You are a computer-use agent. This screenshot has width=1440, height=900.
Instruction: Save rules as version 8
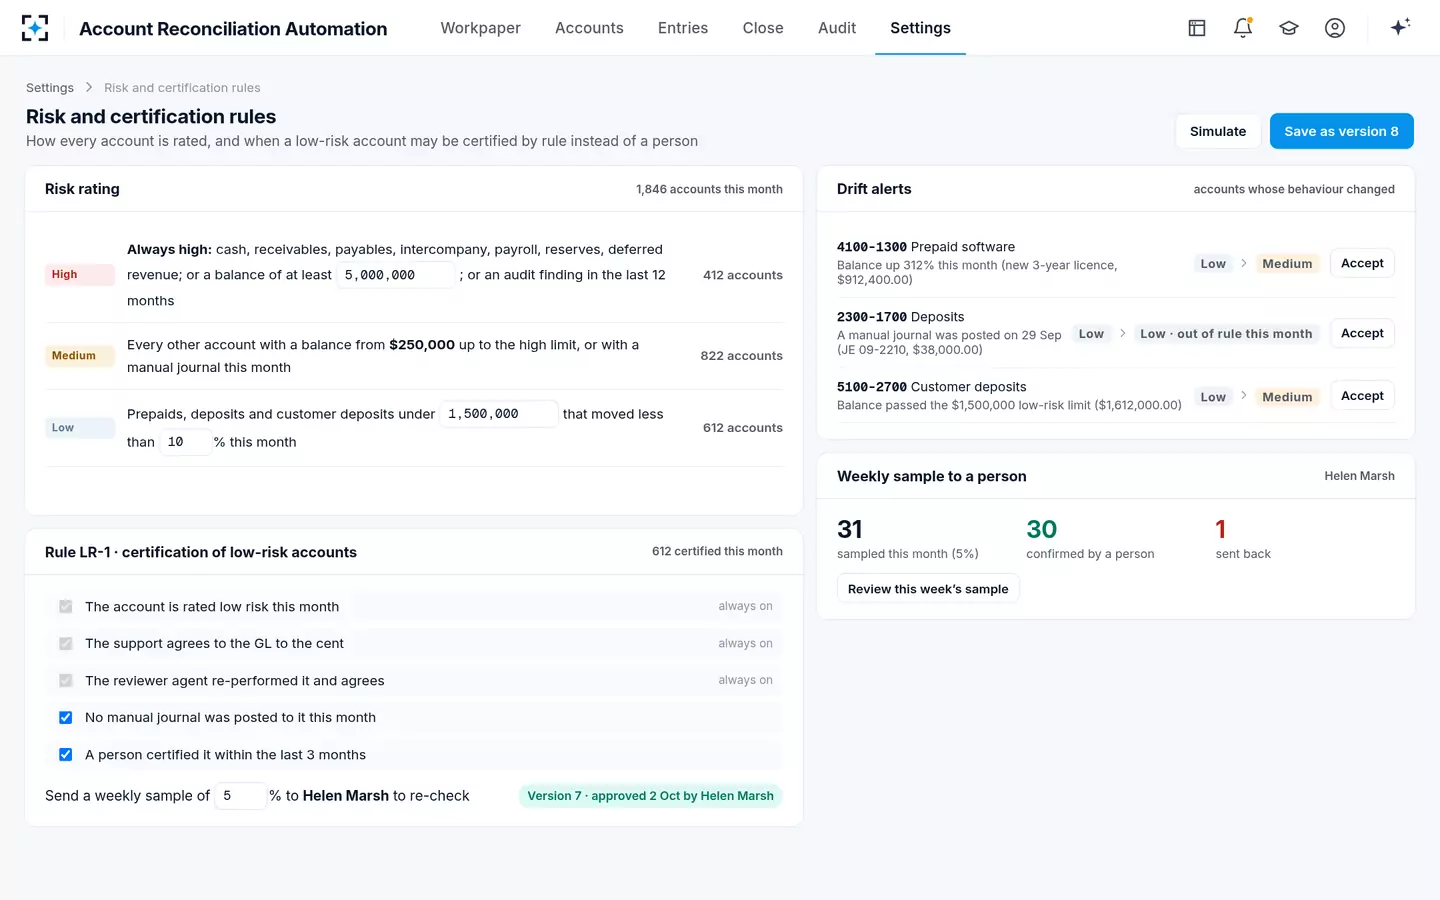point(1341,131)
